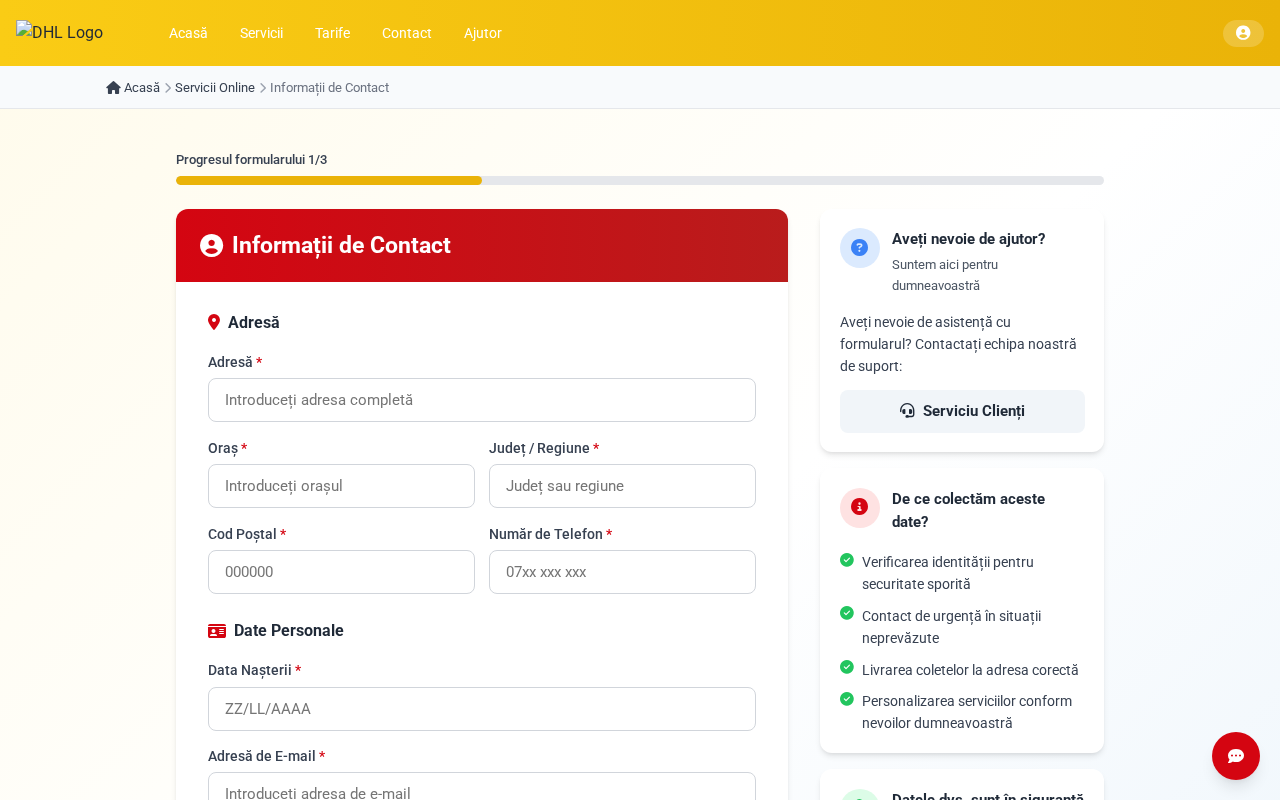
Task: Click the ID card icon beside Date Personale
Action: (x=217, y=631)
